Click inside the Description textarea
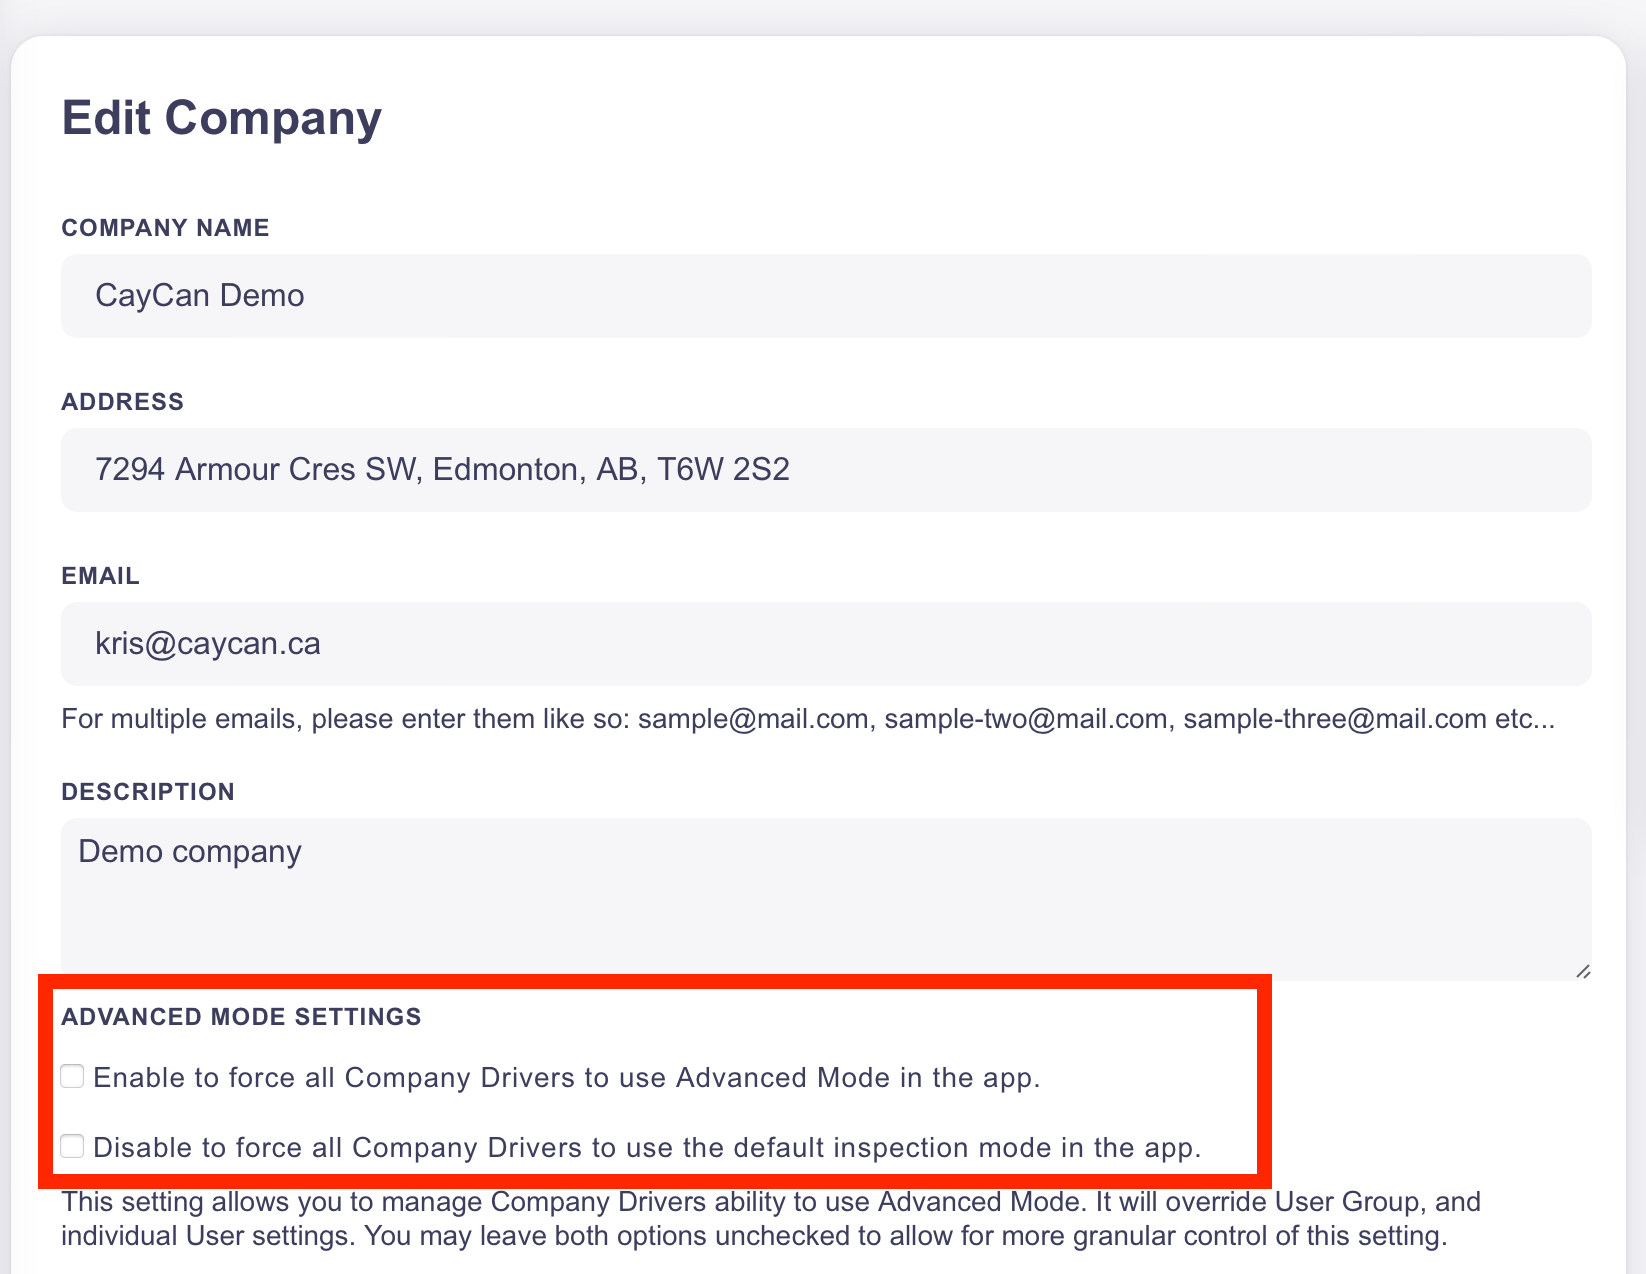The image size is (1646, 1274). coord(826,899)
